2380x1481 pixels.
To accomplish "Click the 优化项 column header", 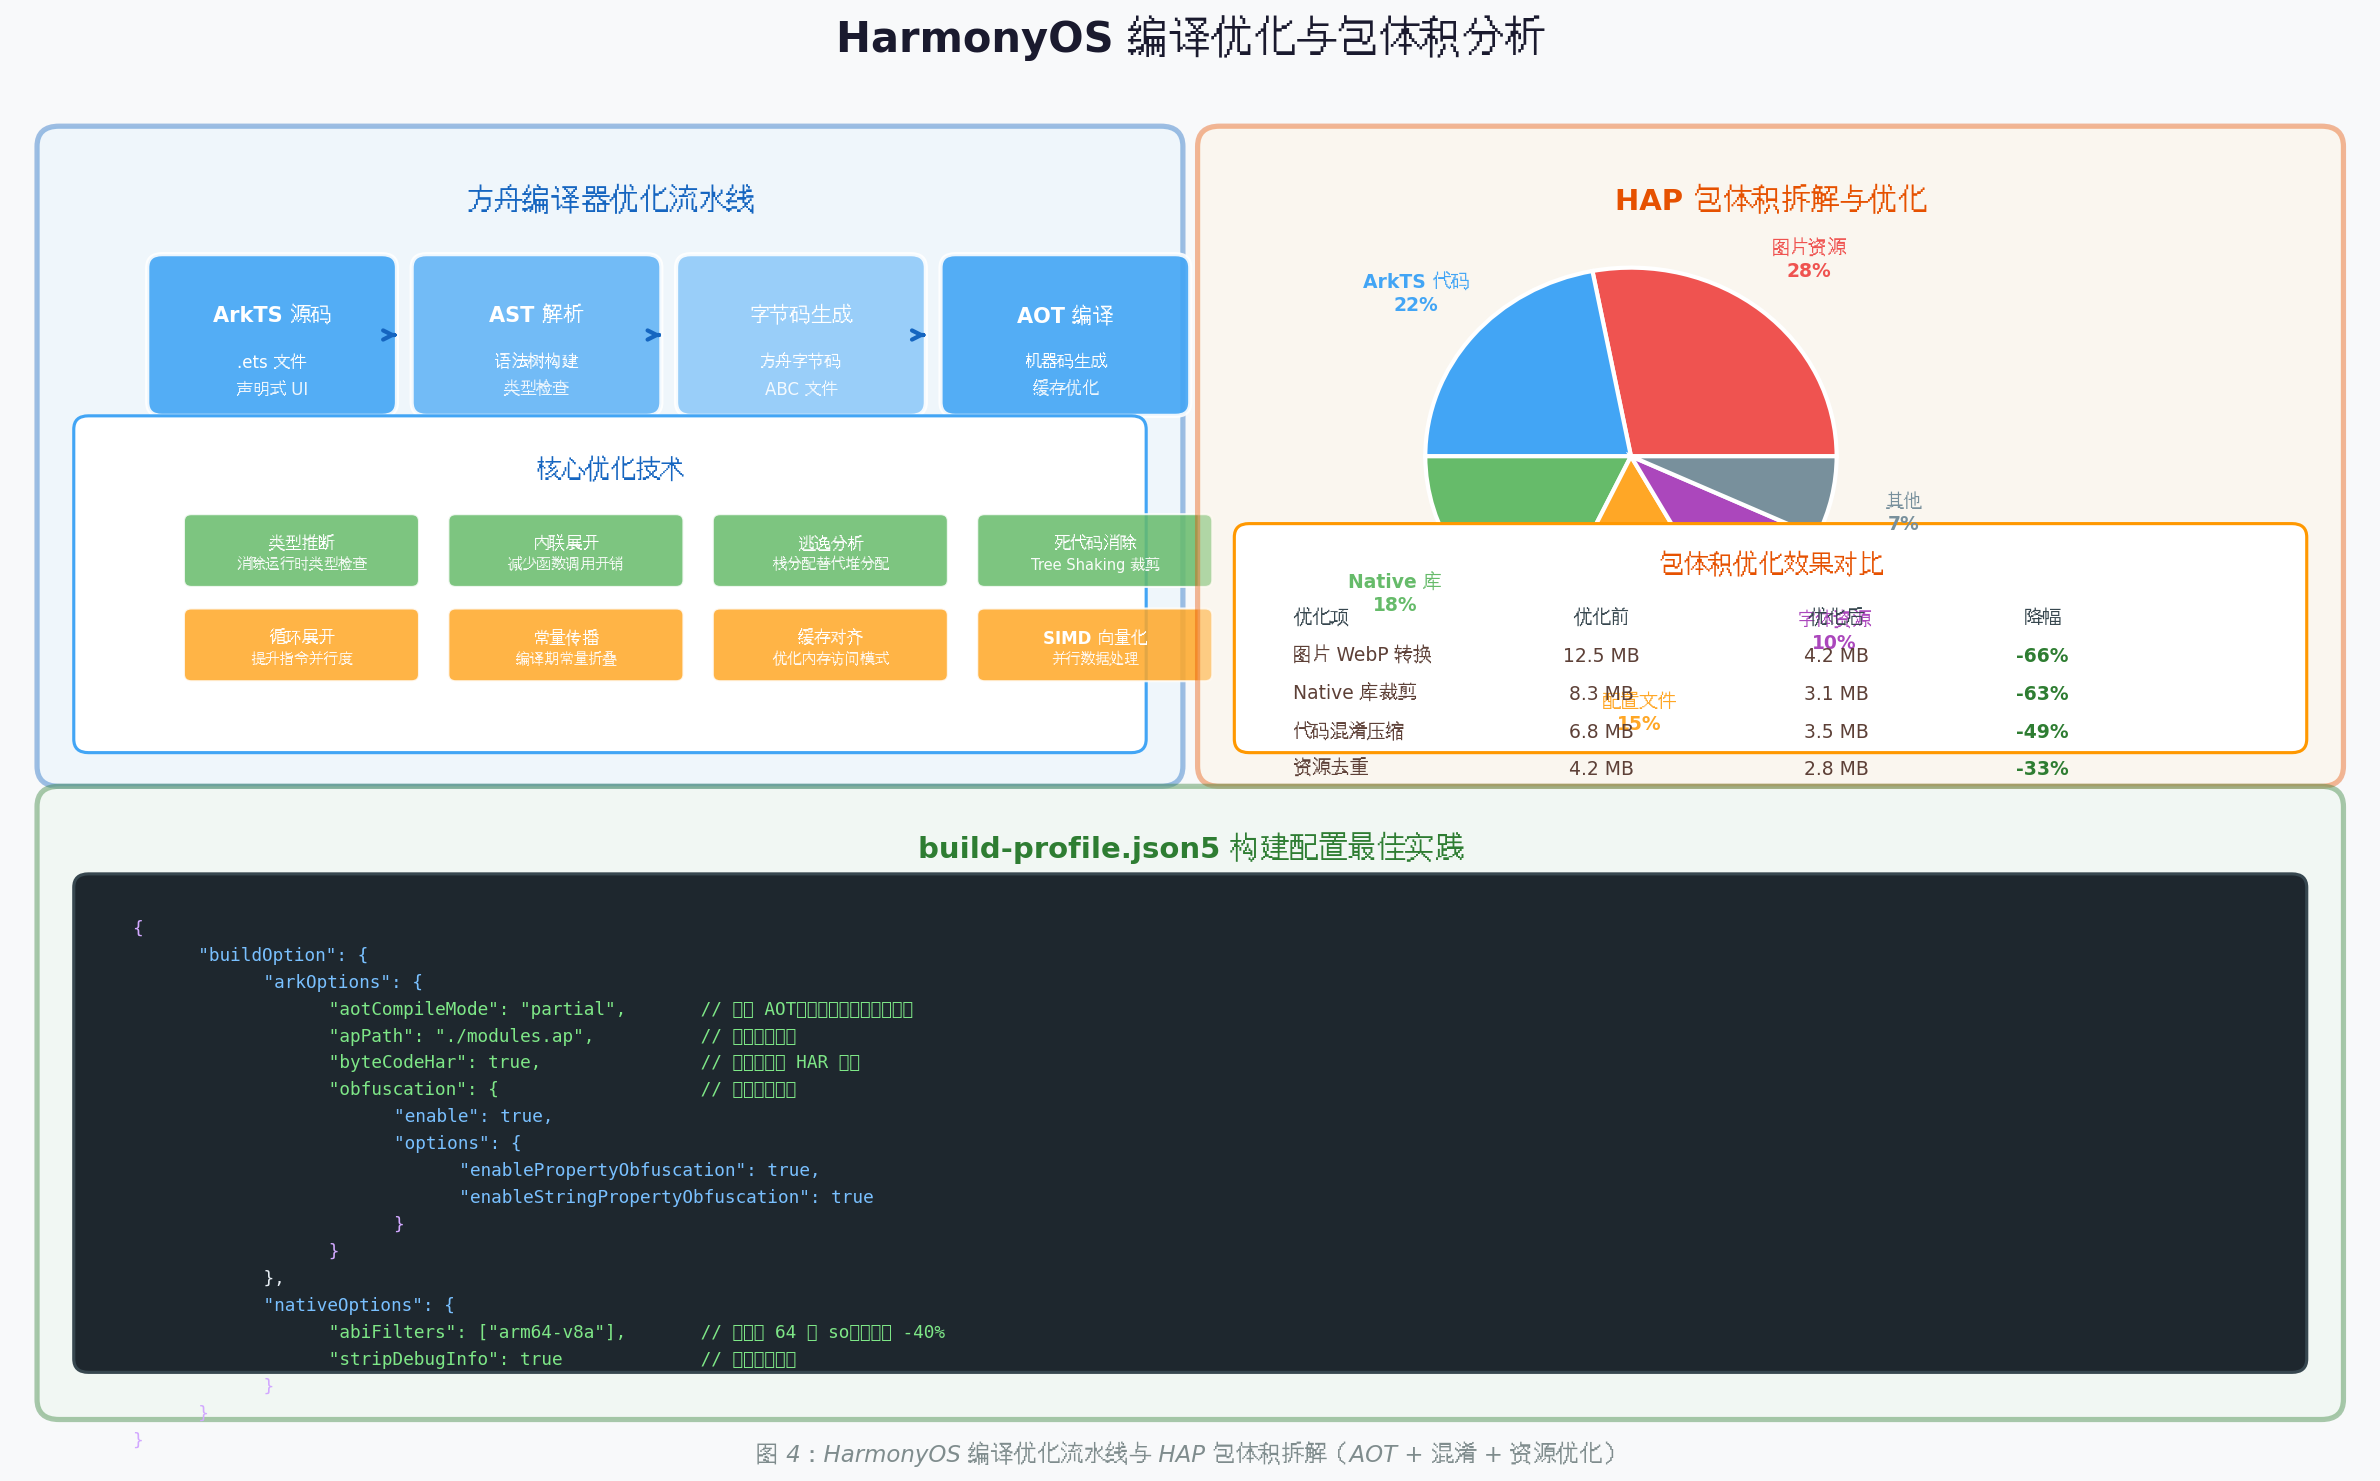I will pyautogui.click(x=1321, y=617).
